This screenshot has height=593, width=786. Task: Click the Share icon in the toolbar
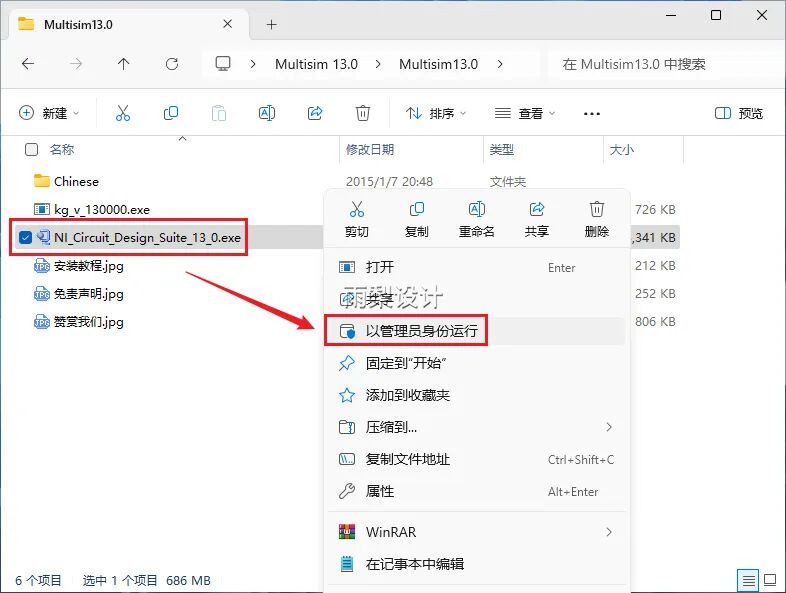(315, 113)
